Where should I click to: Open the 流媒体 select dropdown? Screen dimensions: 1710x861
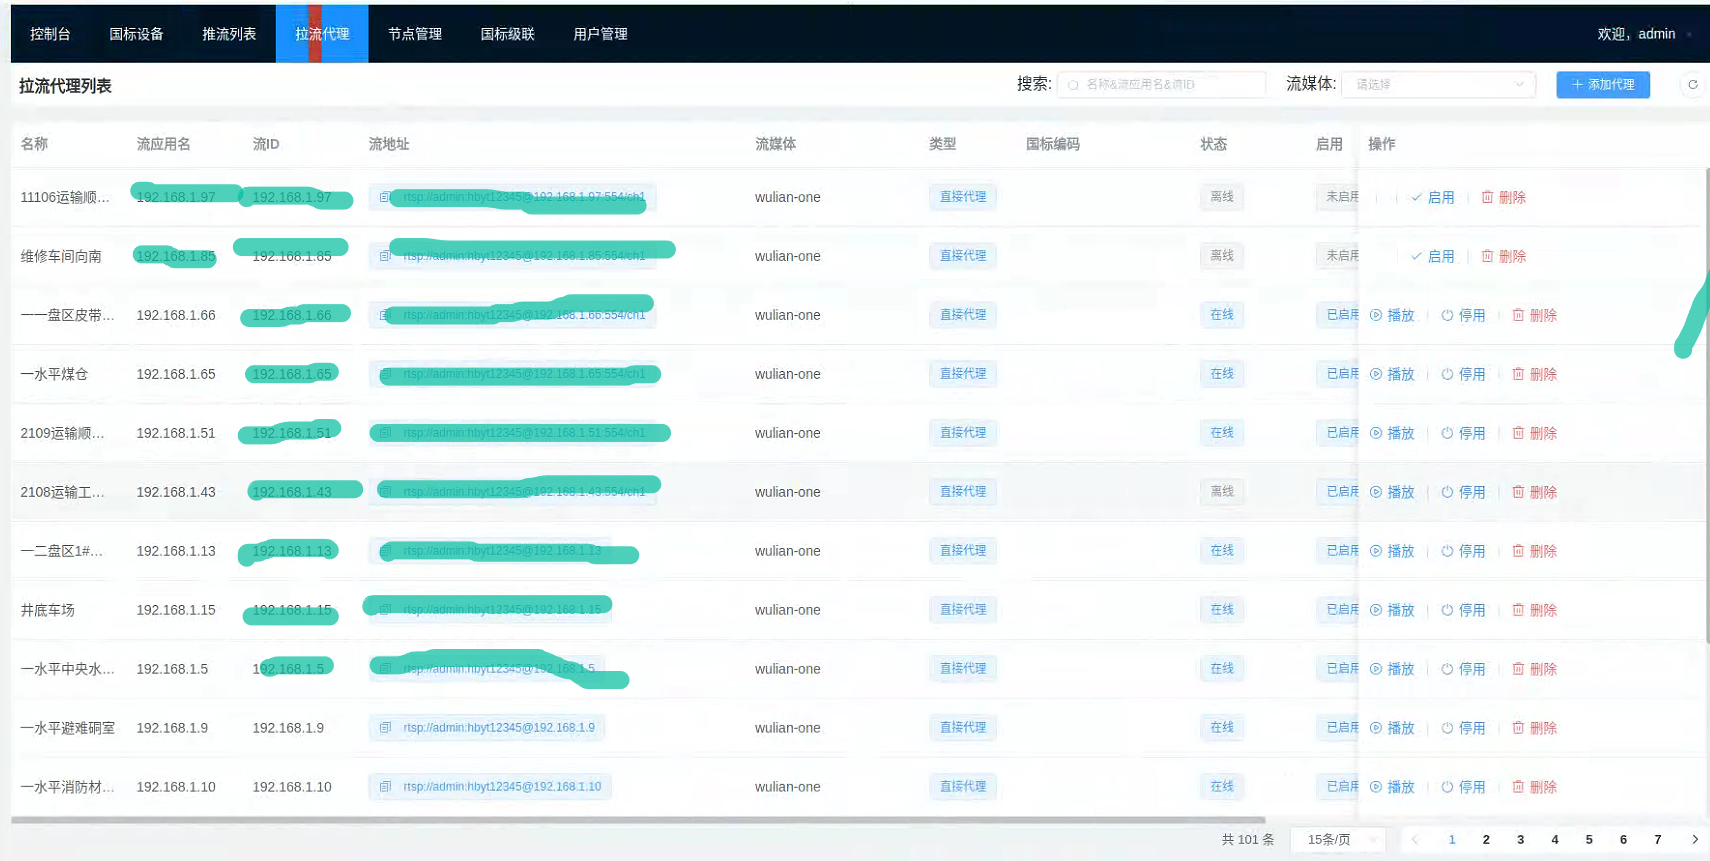tap(1438, 85)
